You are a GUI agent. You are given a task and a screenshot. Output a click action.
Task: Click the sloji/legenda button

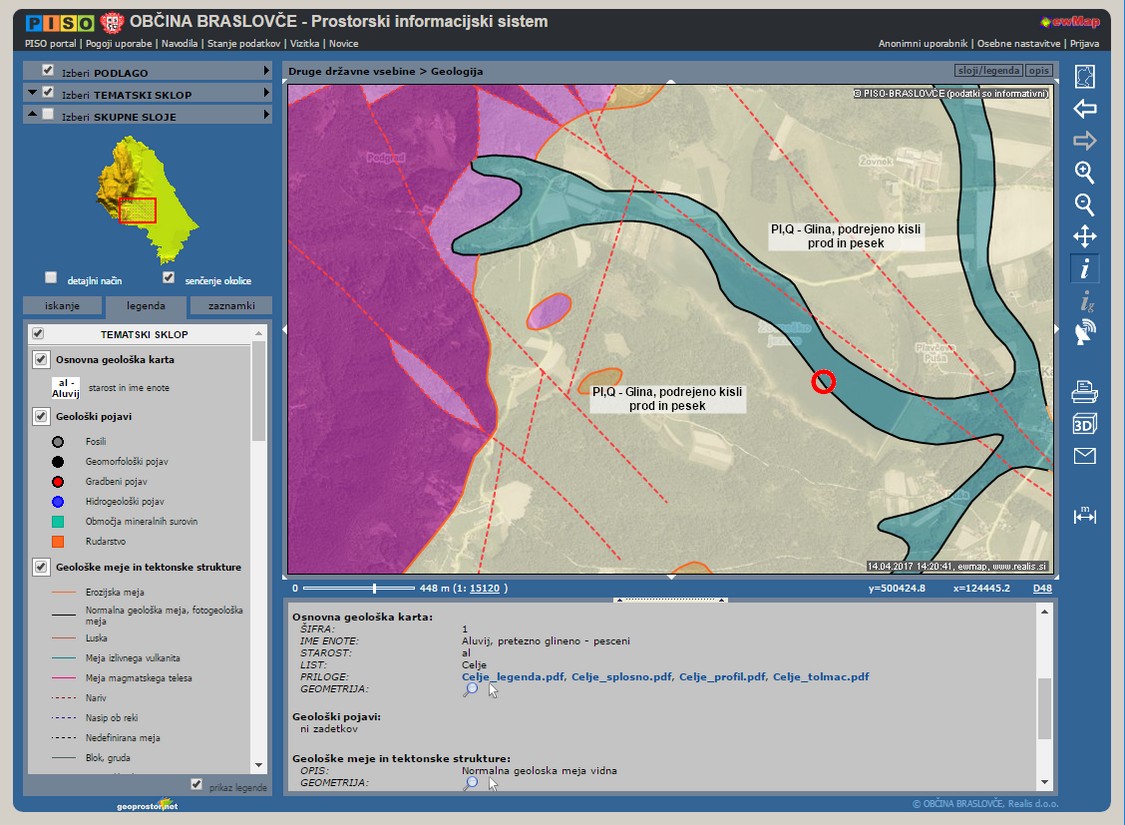988,72
